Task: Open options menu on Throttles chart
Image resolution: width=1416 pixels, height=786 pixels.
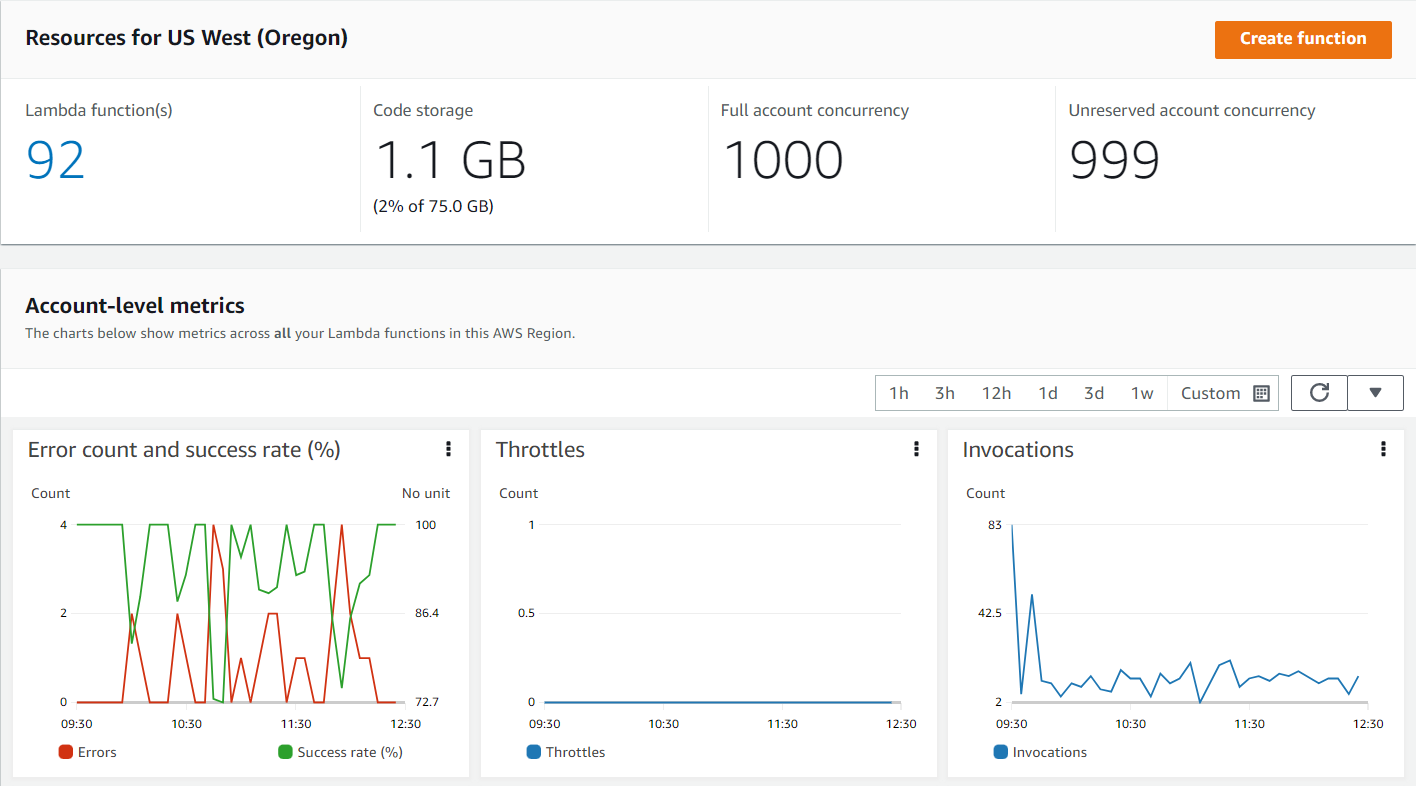Action: pyautogui.click(x=916, y=449)
